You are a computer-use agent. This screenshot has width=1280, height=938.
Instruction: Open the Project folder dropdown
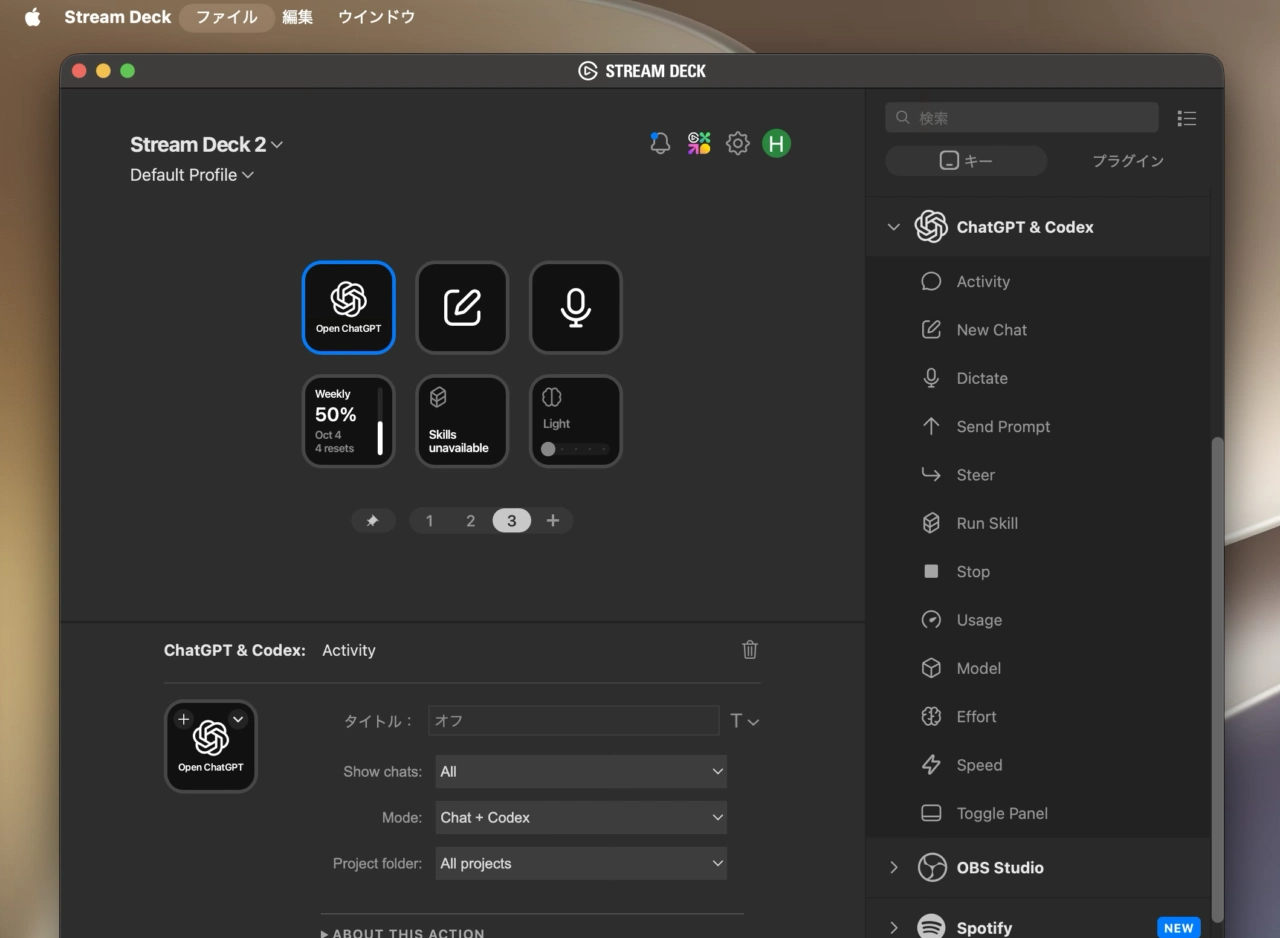coord(581,864)
